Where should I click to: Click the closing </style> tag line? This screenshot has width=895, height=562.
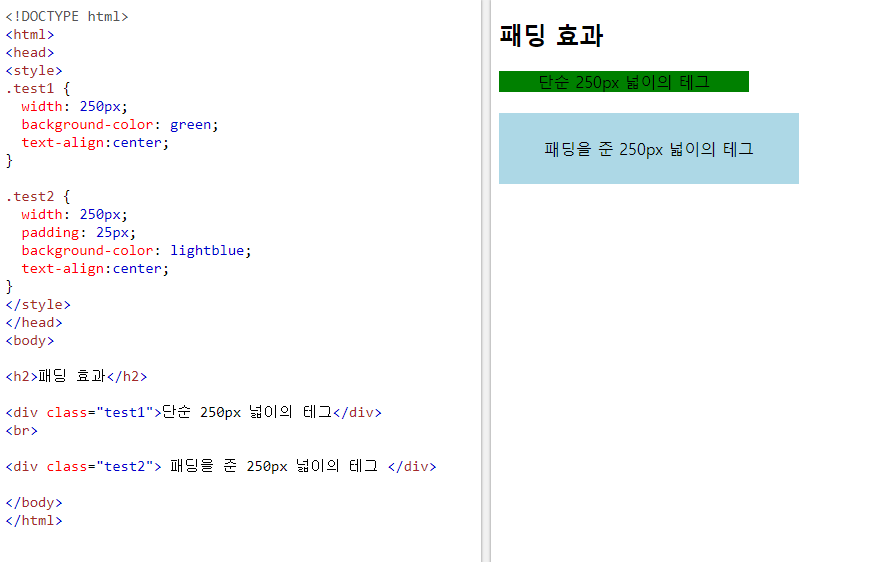(x=38, y=305)
